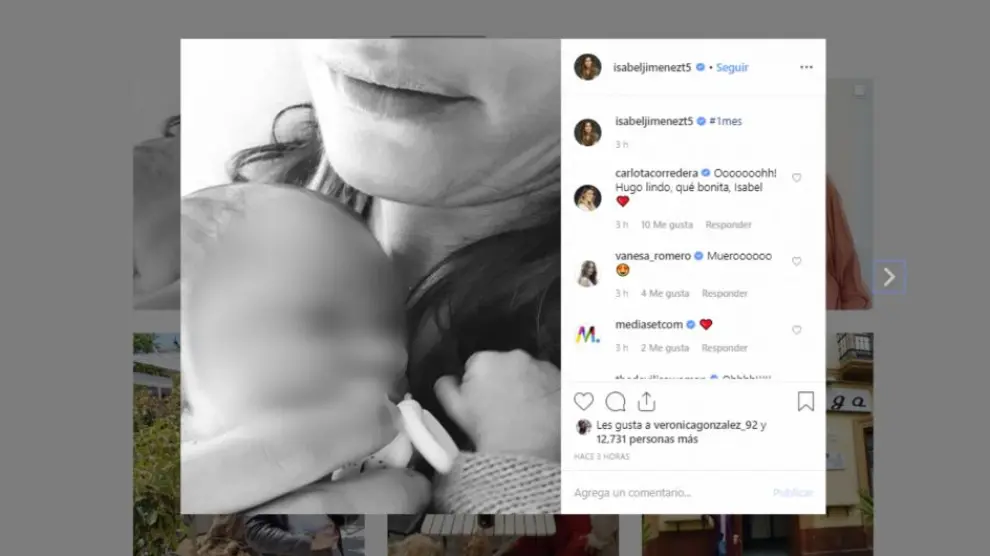Screen dimensions: 990x556
Task: Share the post via share icon
Action: pos(646,401)
